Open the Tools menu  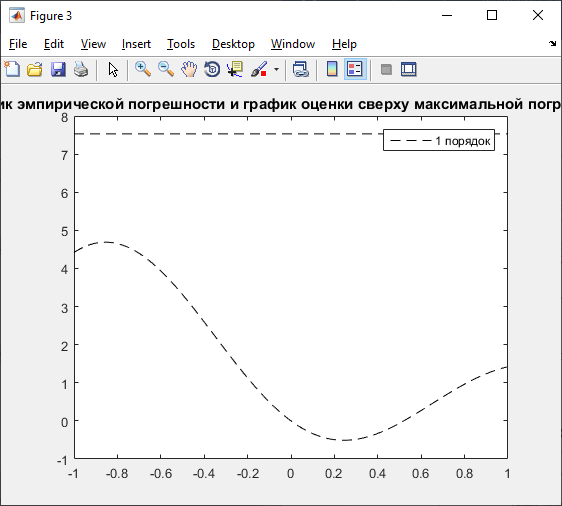[181, 44]
